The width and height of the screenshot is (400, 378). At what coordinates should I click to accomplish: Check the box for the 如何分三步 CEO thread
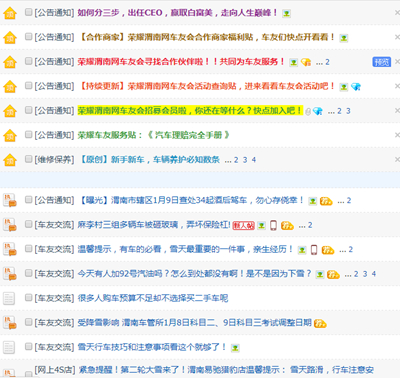[x=28, y=12]
